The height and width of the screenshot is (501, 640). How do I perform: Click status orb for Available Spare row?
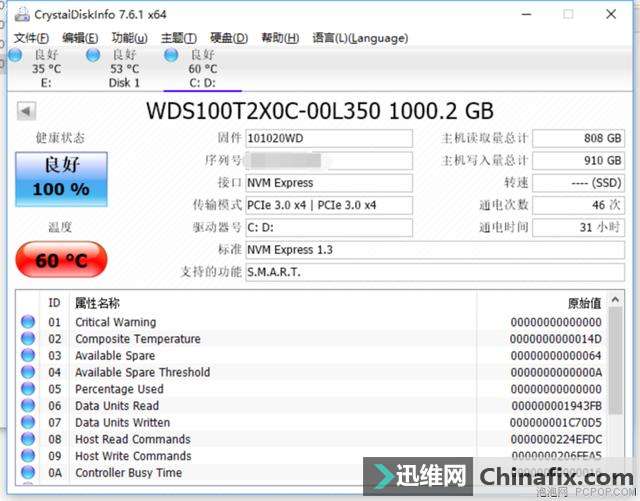(28, 355)
